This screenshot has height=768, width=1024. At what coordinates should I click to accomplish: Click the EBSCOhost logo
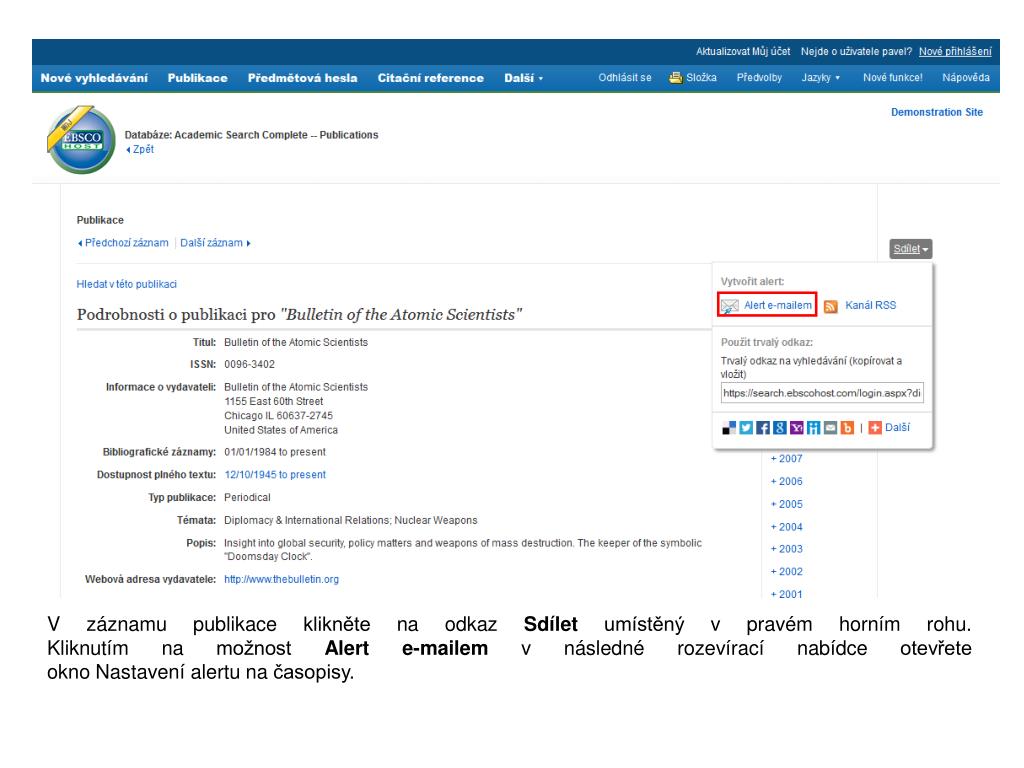pos(82,140)
